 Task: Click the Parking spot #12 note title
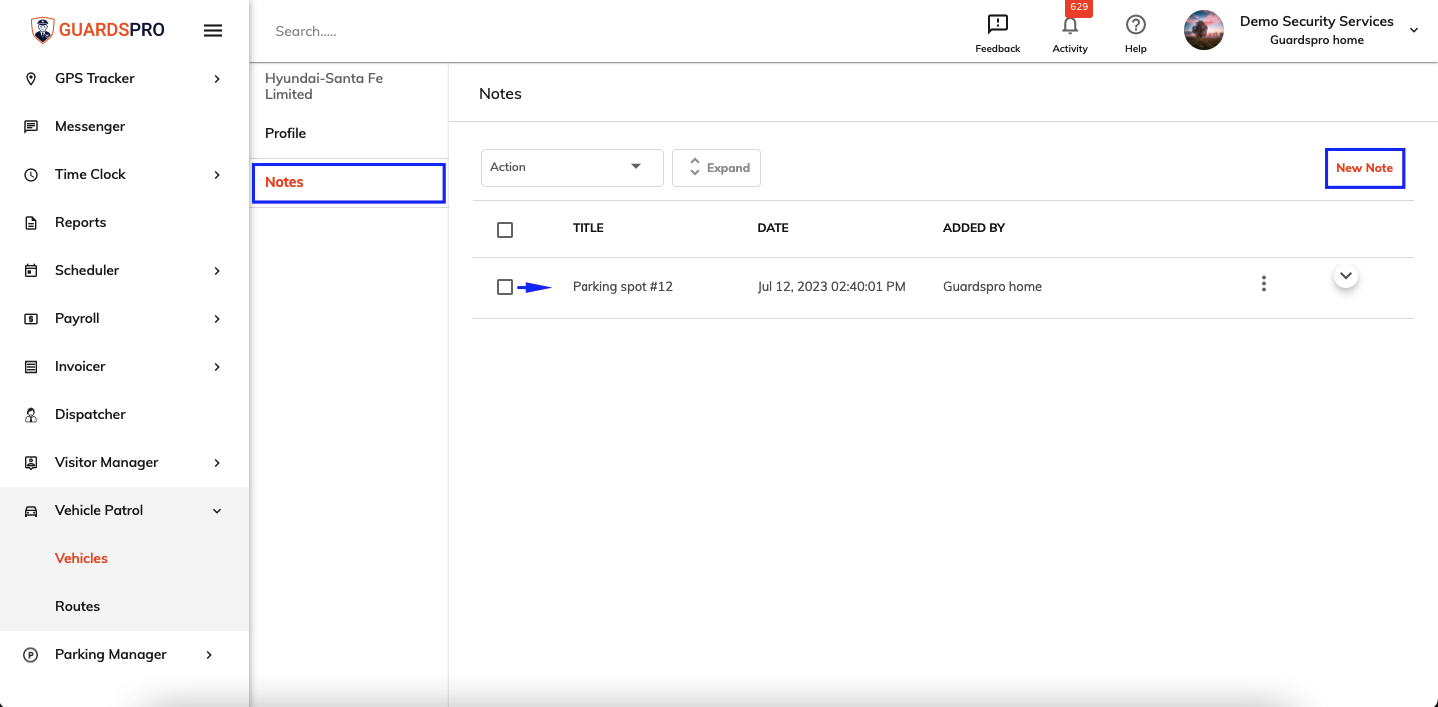[x=623, y=286]
